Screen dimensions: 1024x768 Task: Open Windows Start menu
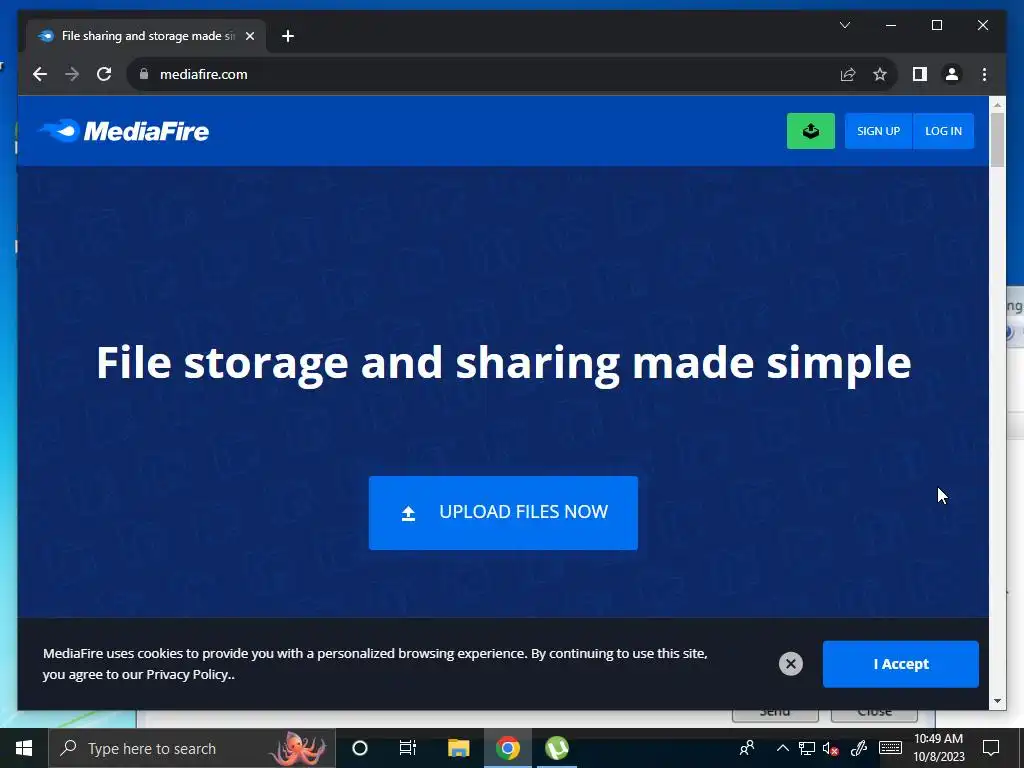24,748
